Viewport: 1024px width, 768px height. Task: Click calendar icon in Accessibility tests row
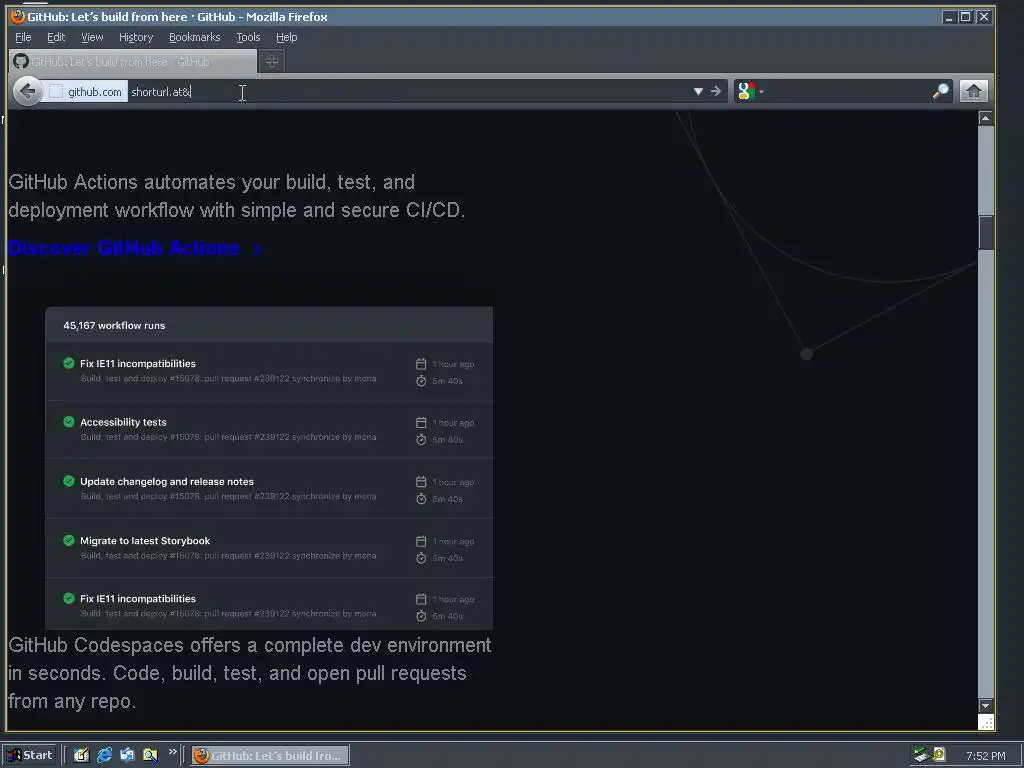[x=421, y=423]
